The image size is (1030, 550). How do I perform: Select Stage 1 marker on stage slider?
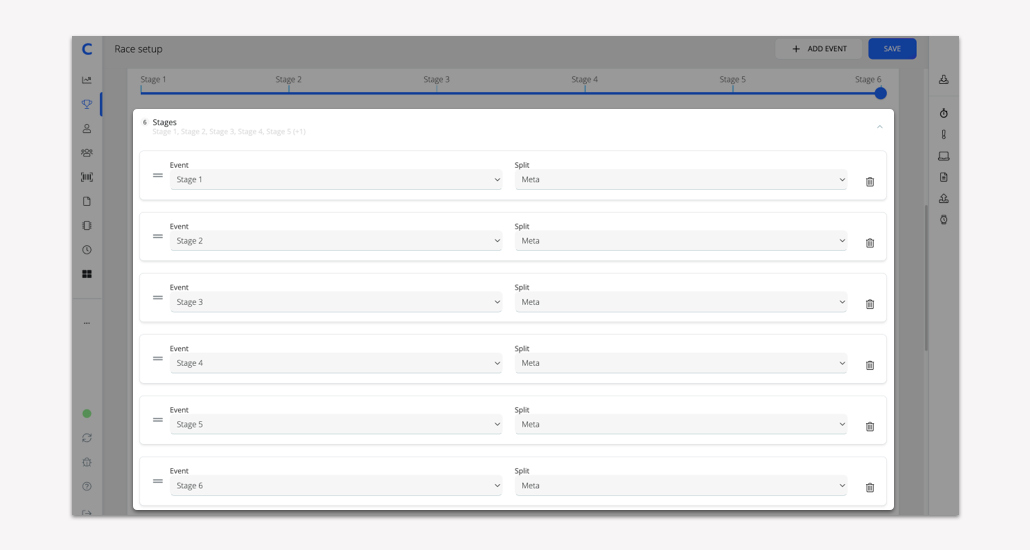153,80
